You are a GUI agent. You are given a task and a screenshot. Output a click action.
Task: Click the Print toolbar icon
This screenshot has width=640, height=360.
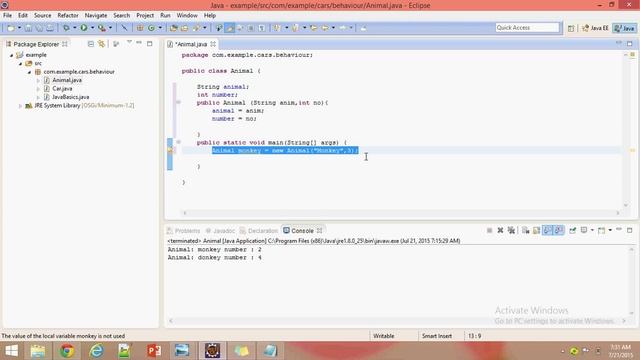tap(50, 28)
